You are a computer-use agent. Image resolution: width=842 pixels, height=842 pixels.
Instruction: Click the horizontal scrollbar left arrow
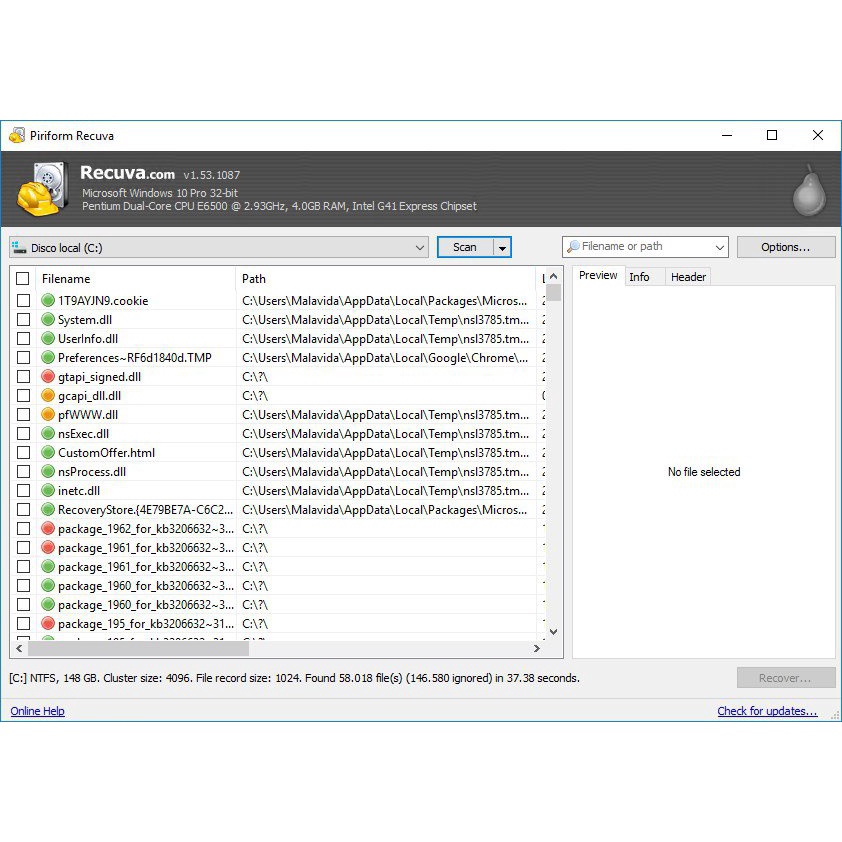click(19, 648)
